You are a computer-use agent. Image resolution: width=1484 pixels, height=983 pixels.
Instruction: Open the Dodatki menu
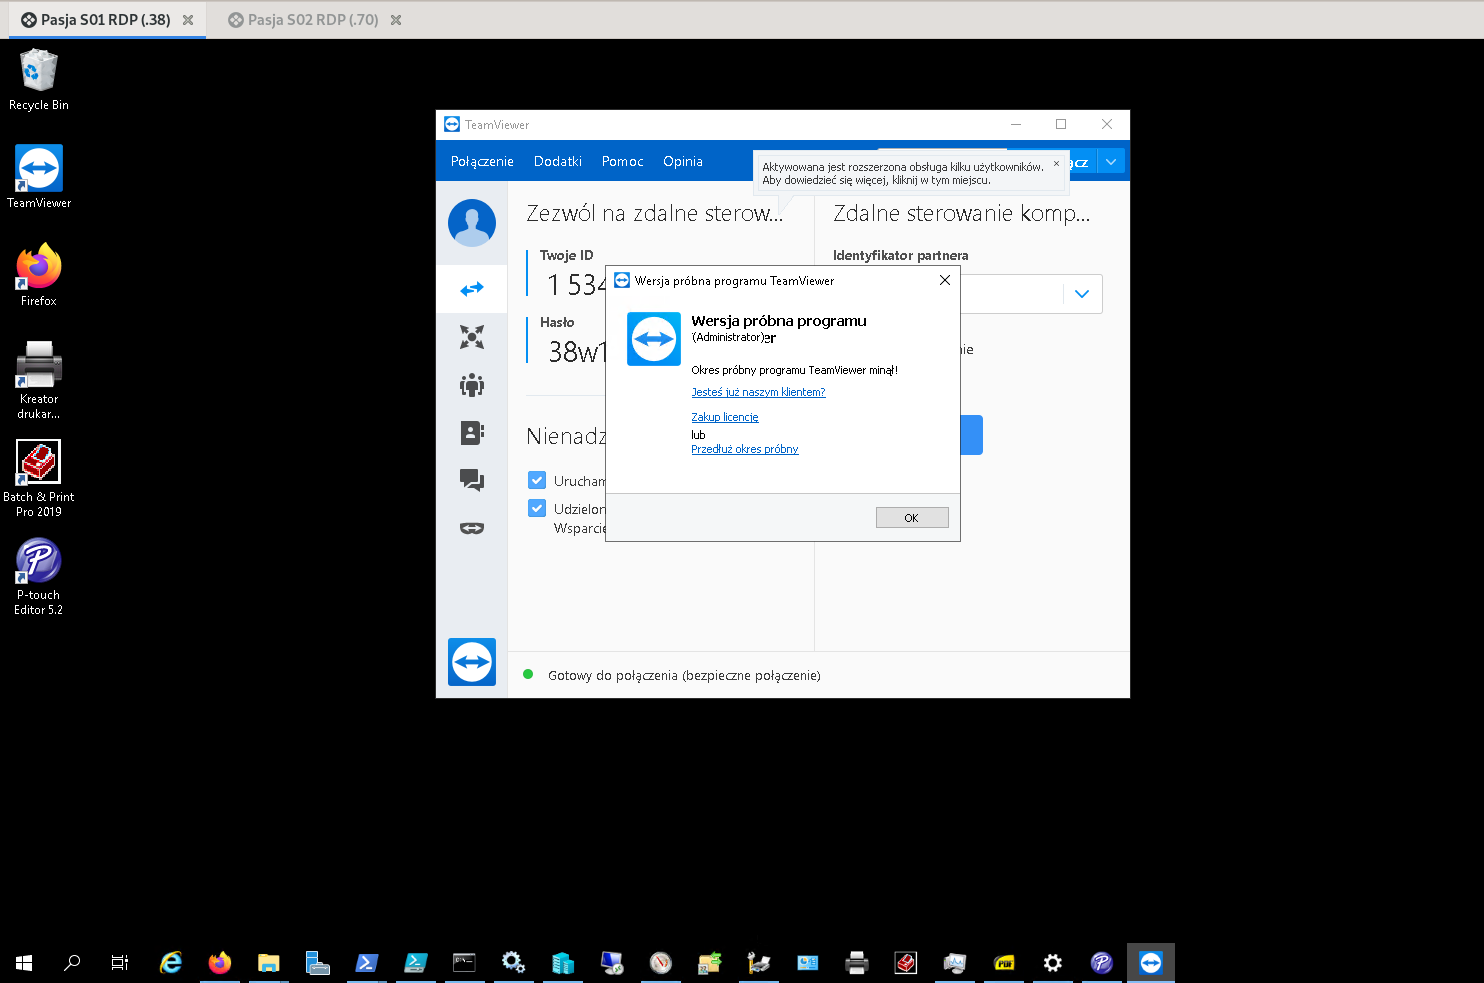click(x=558, y=161)
